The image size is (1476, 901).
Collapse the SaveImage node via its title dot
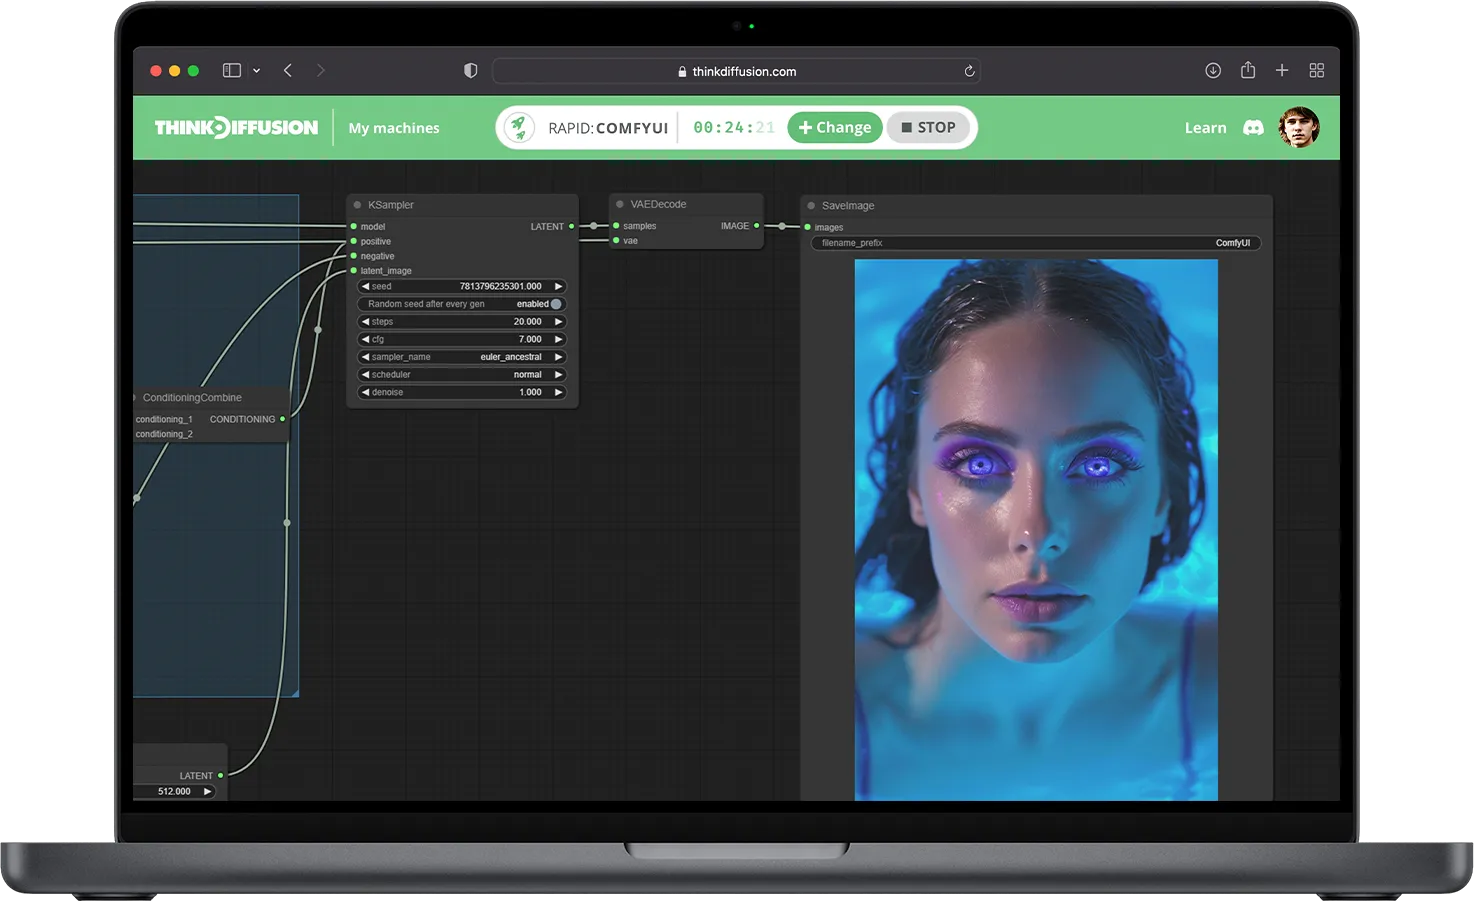[811, 206]
